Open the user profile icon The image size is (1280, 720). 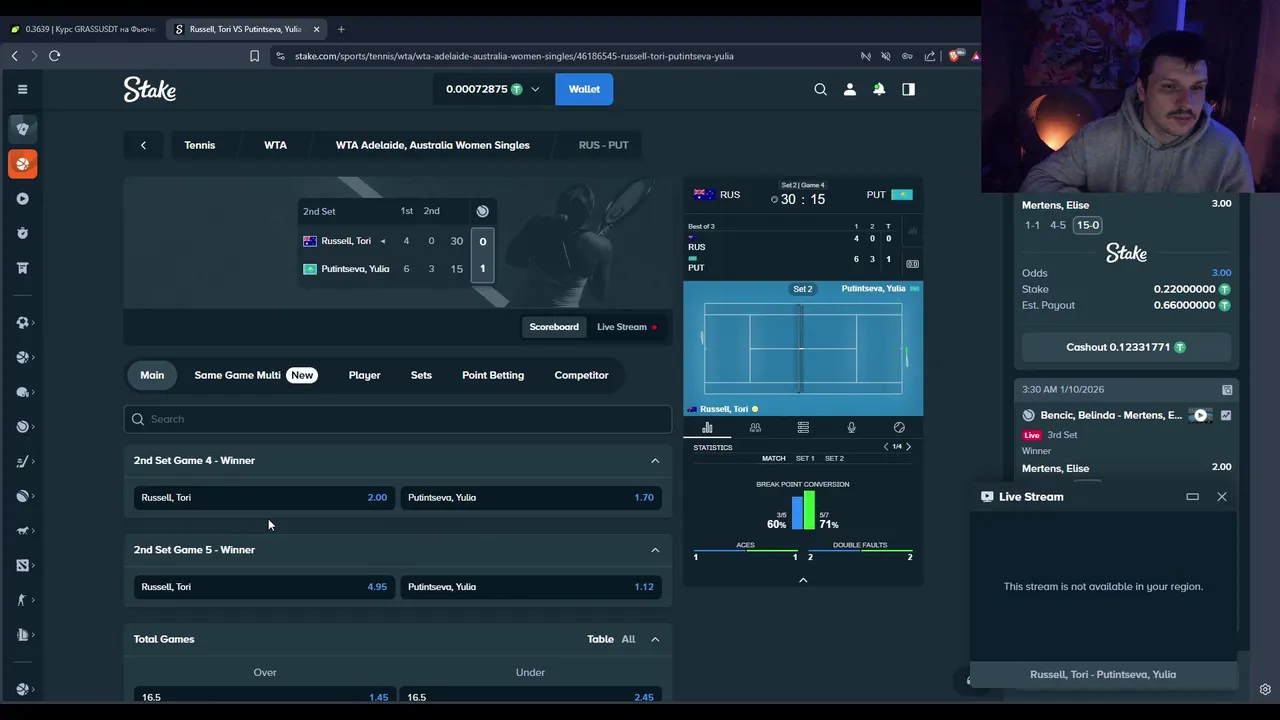click(850, 89)
